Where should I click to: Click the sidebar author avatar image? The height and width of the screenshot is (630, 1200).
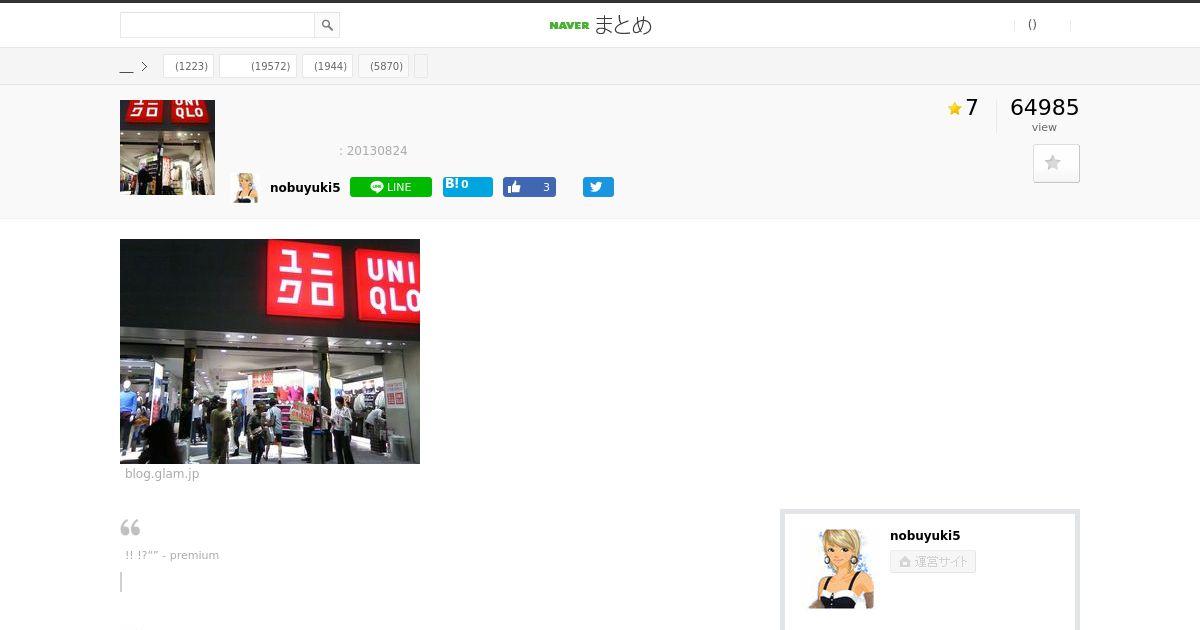click(x=841, y=568)
